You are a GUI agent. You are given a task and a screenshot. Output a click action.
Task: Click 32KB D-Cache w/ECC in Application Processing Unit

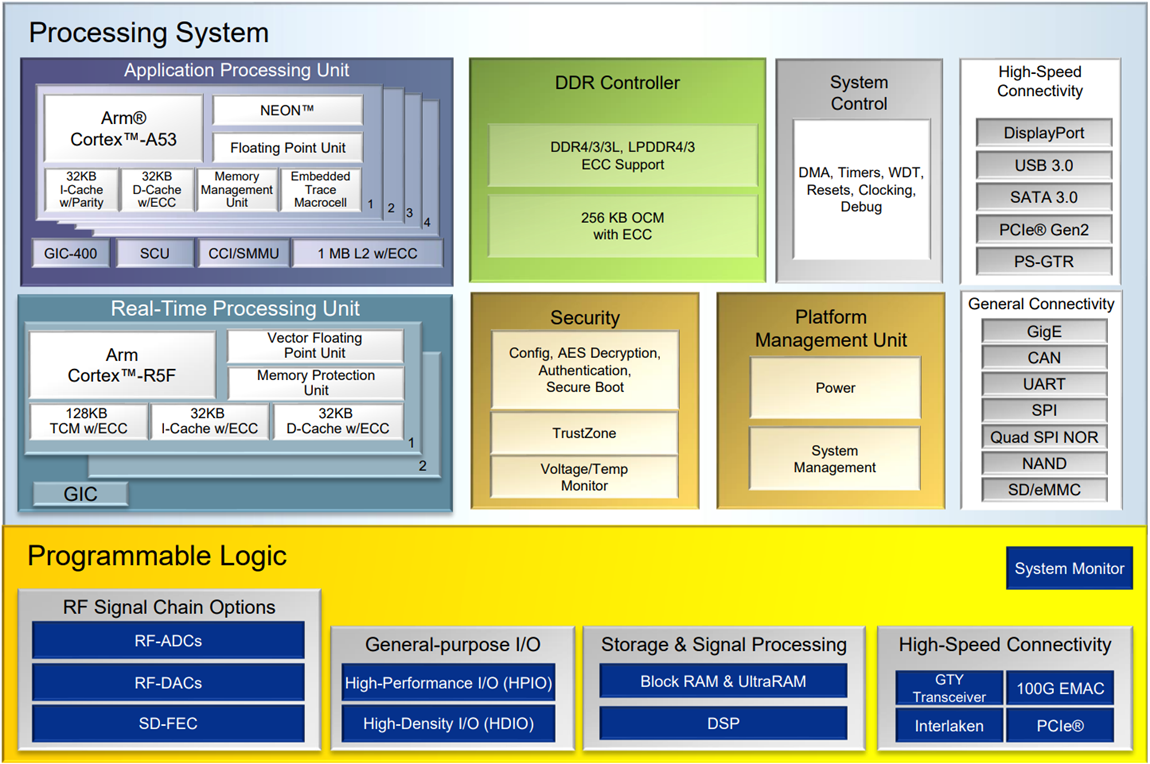point(157,190)
